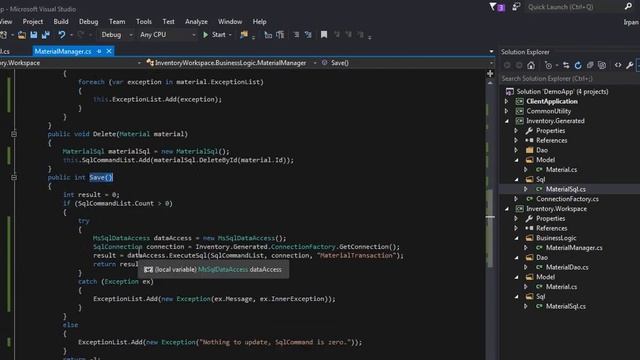The width and height of the screenshot is (640, 360).
Task: Open the Window menu
Action: coord(230,22)
